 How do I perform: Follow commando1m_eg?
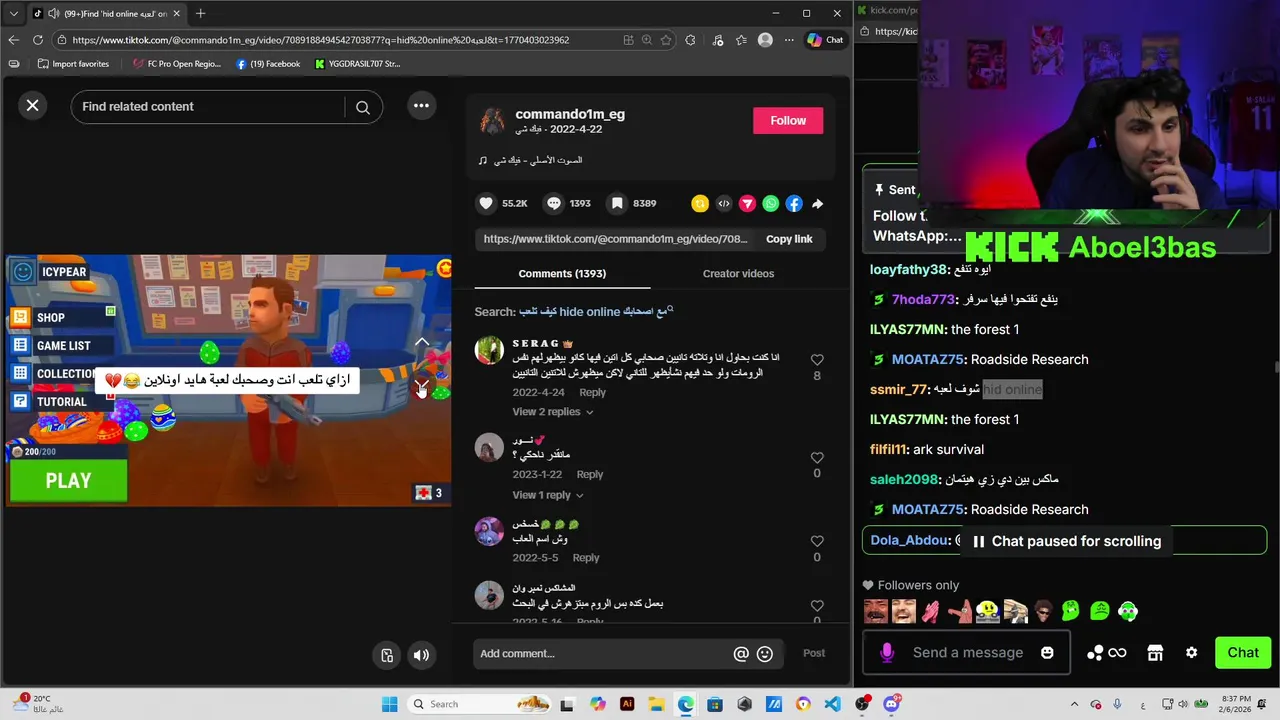click(x=788, y=120)
